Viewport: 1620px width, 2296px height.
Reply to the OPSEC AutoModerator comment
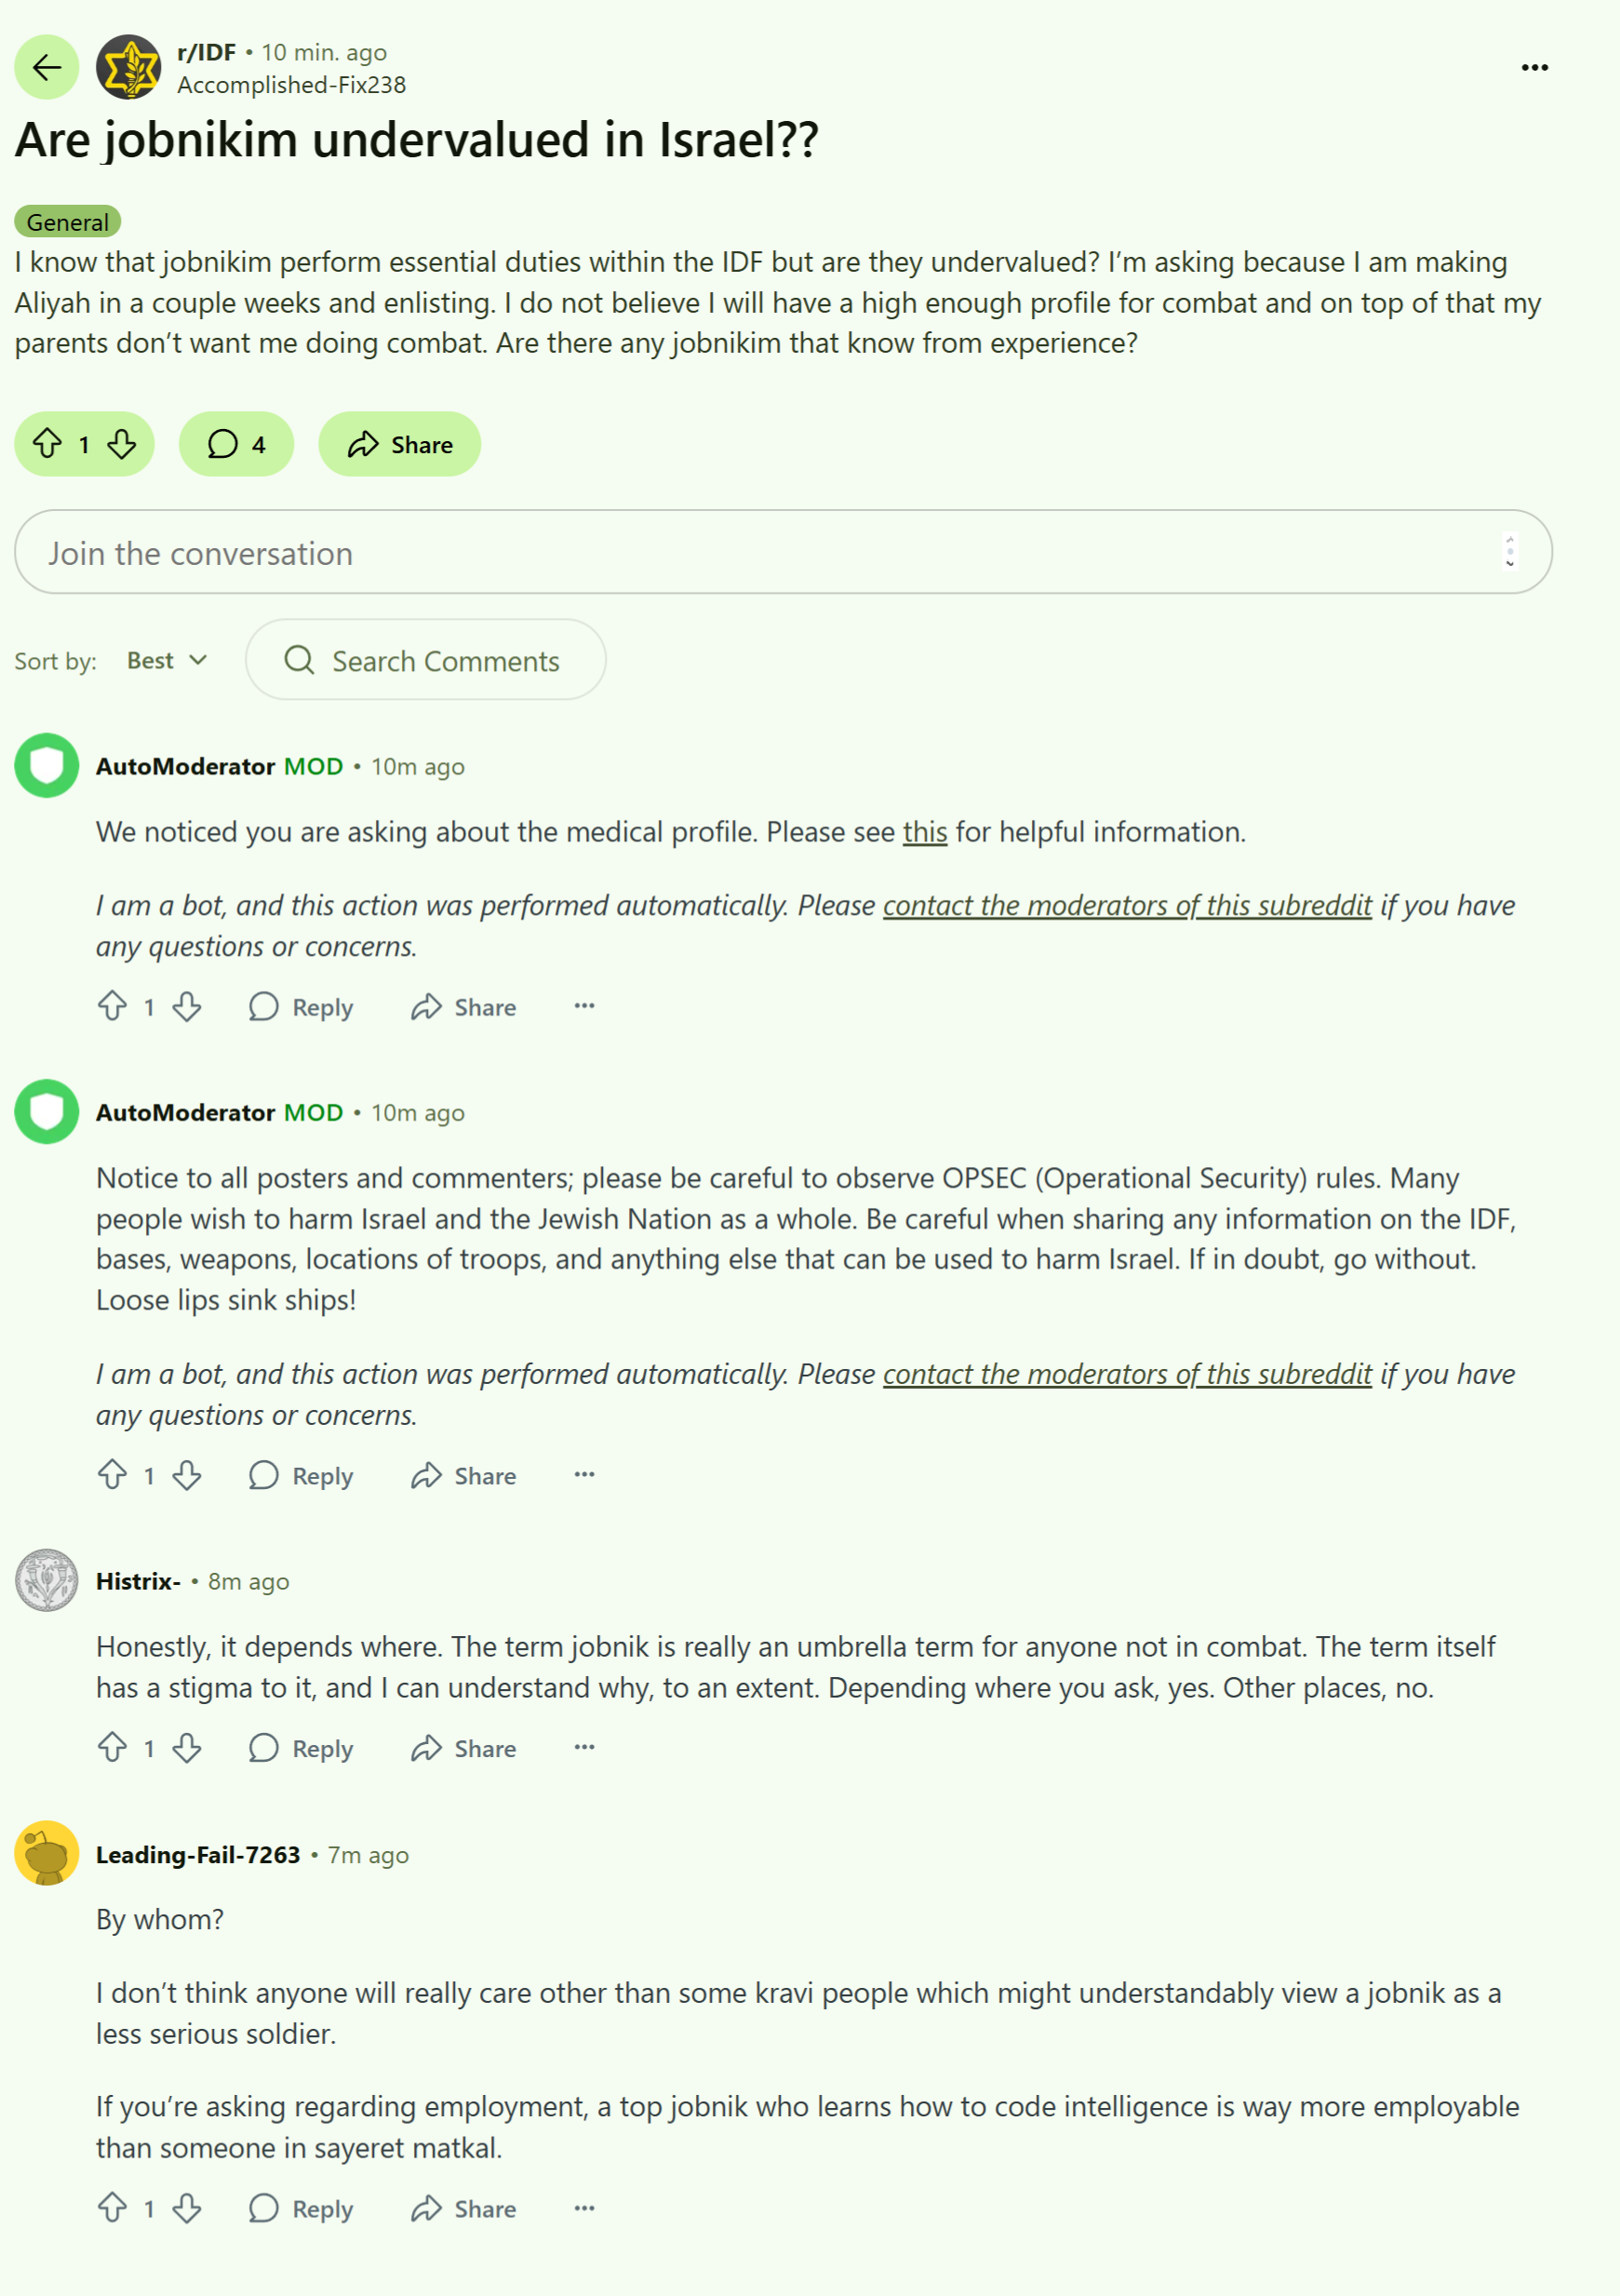[301, 1476]
